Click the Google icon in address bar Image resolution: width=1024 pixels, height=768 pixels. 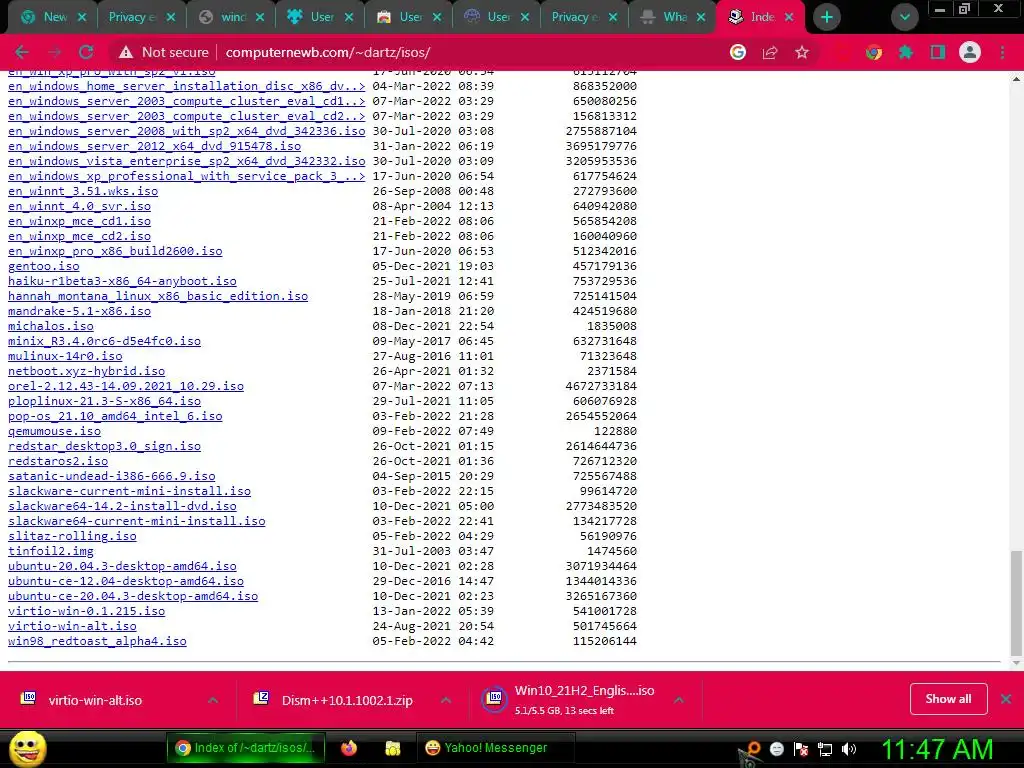(x=738, y=52)
